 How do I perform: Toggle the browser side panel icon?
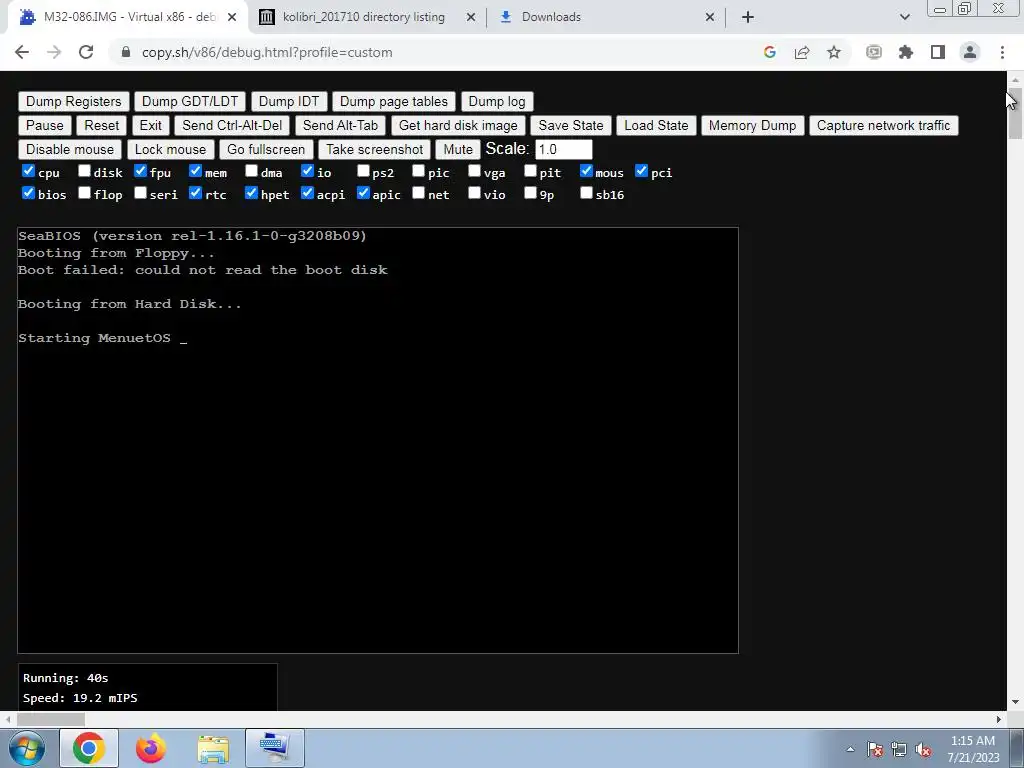[938, 52]
